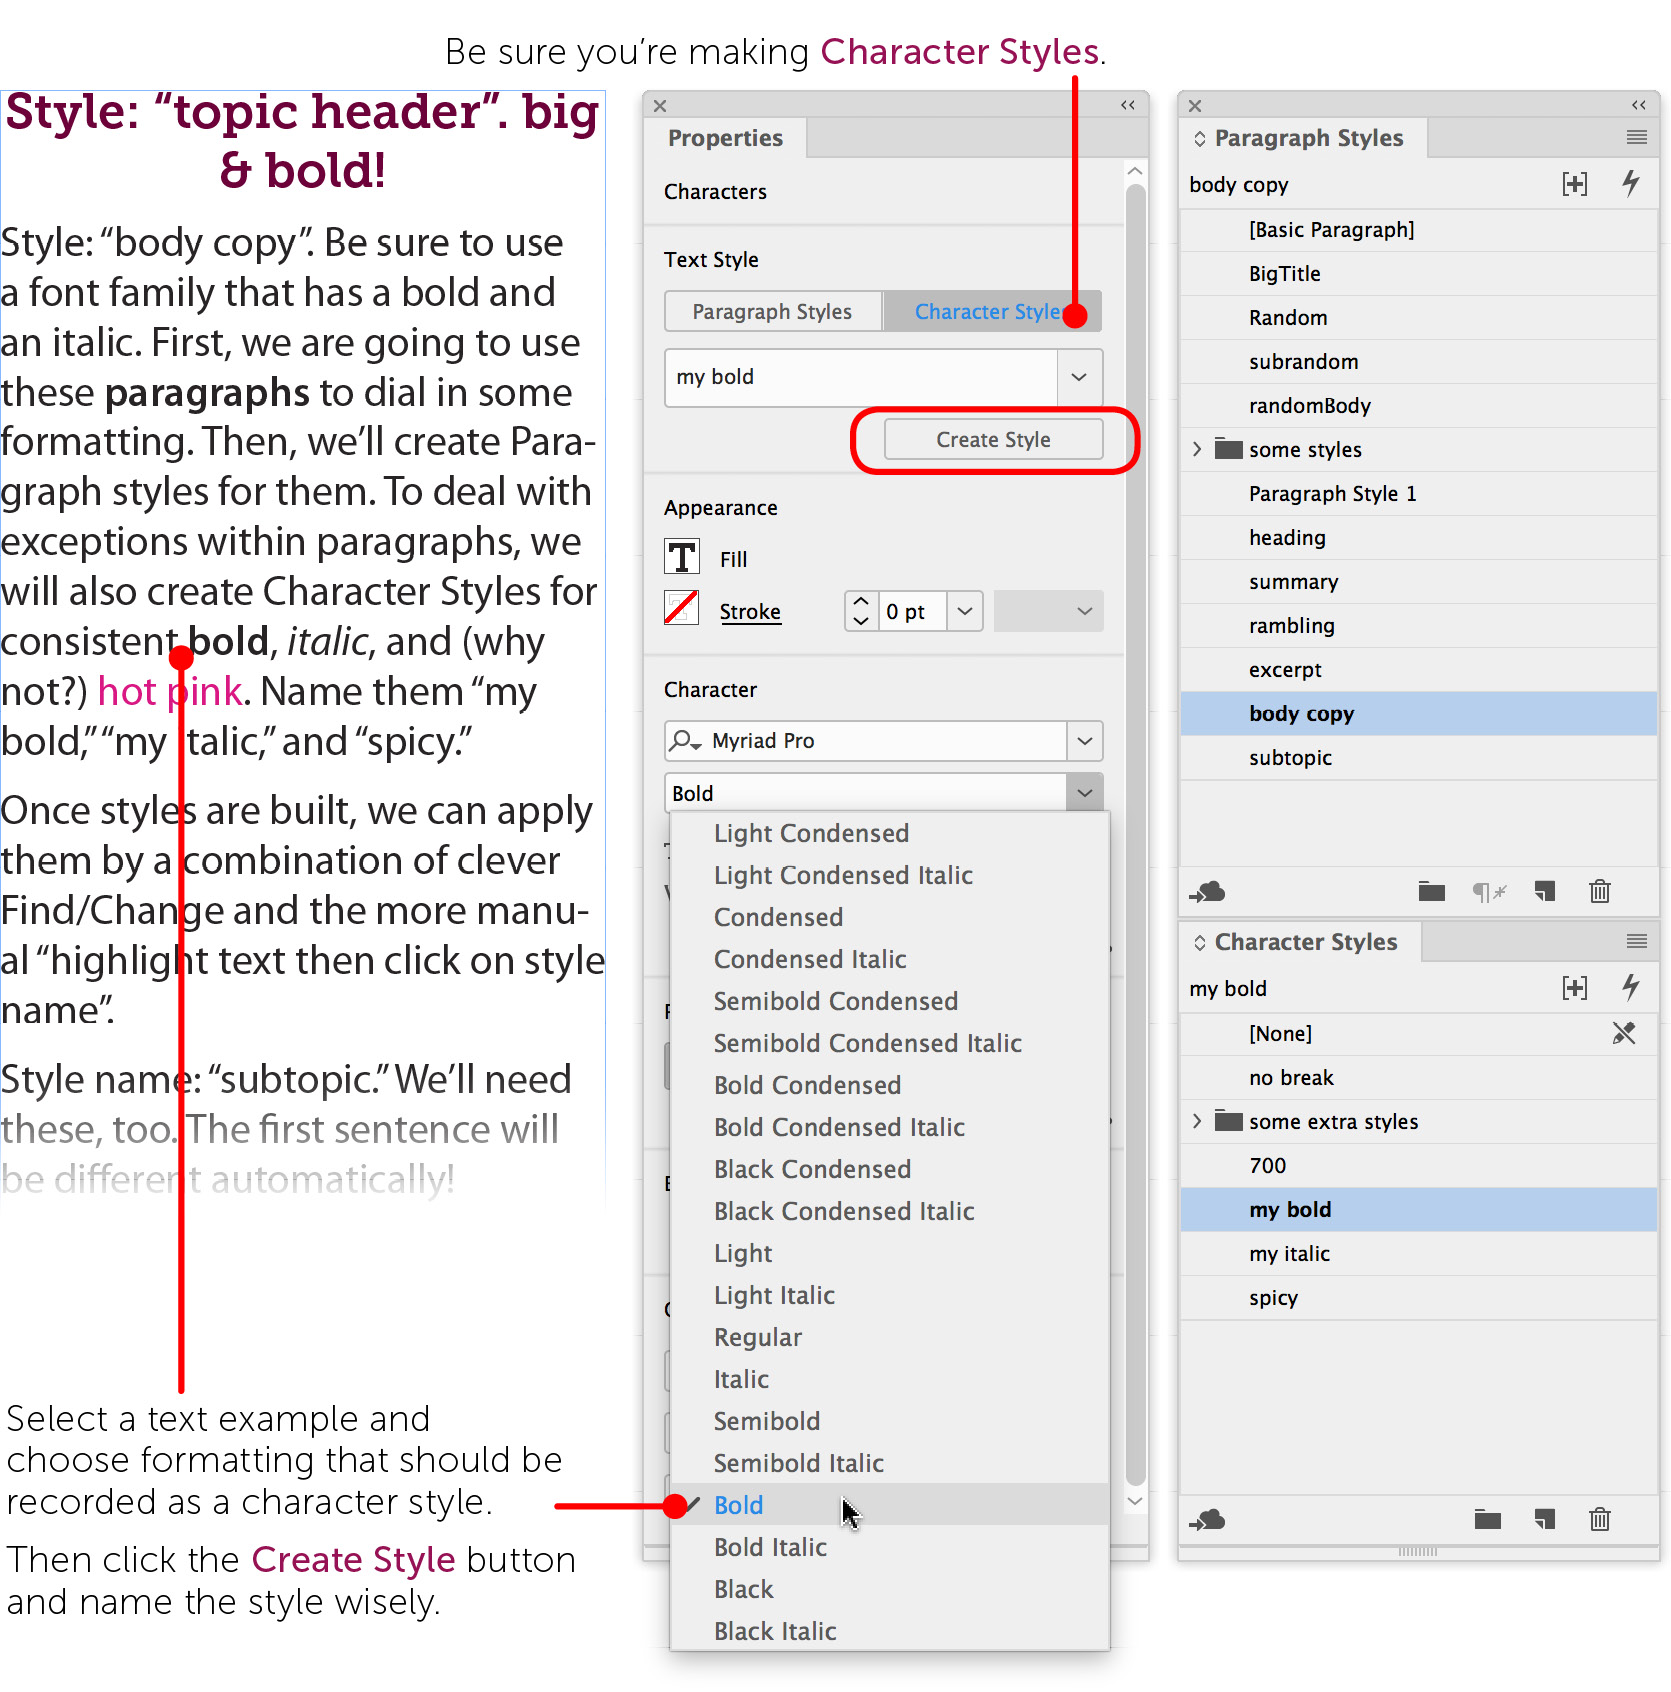Select the Properties tab

pos(726,138)
